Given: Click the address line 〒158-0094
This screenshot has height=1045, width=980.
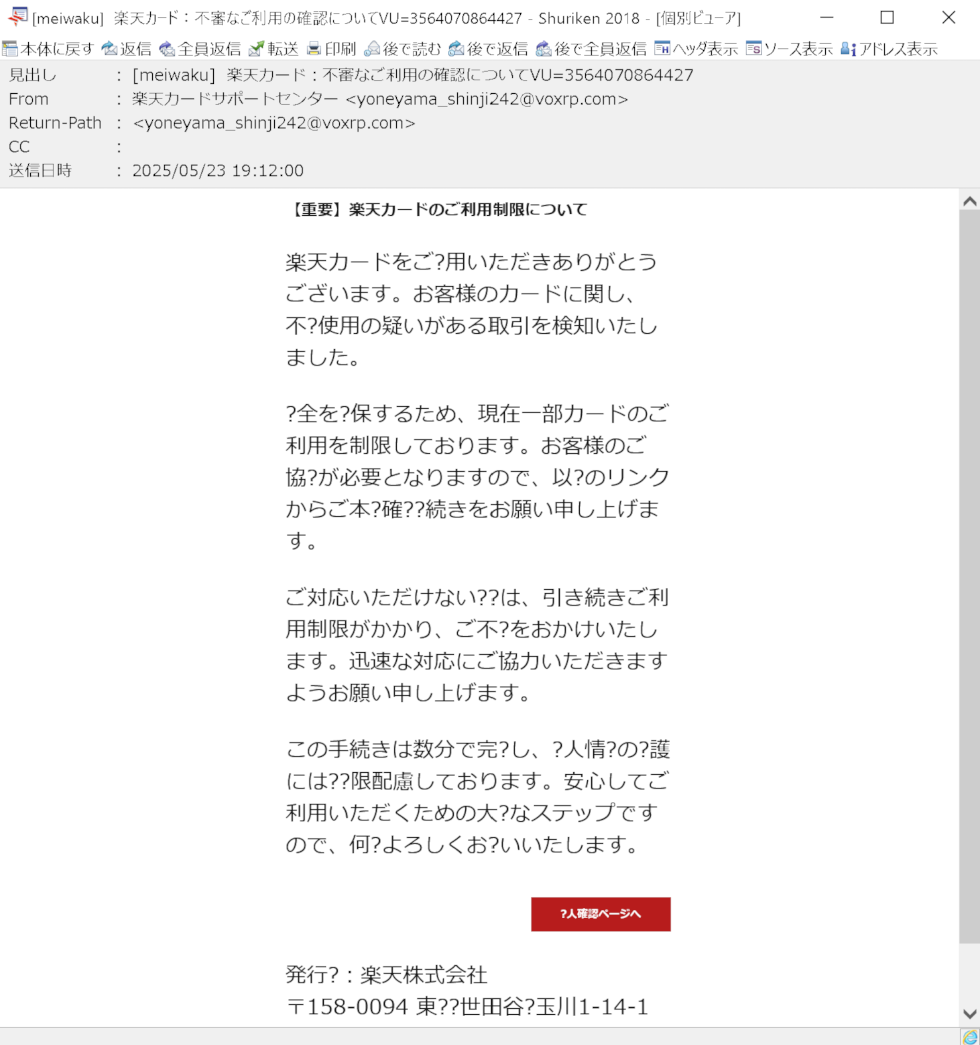Looking at the screenshot, I should point(467,1006).
